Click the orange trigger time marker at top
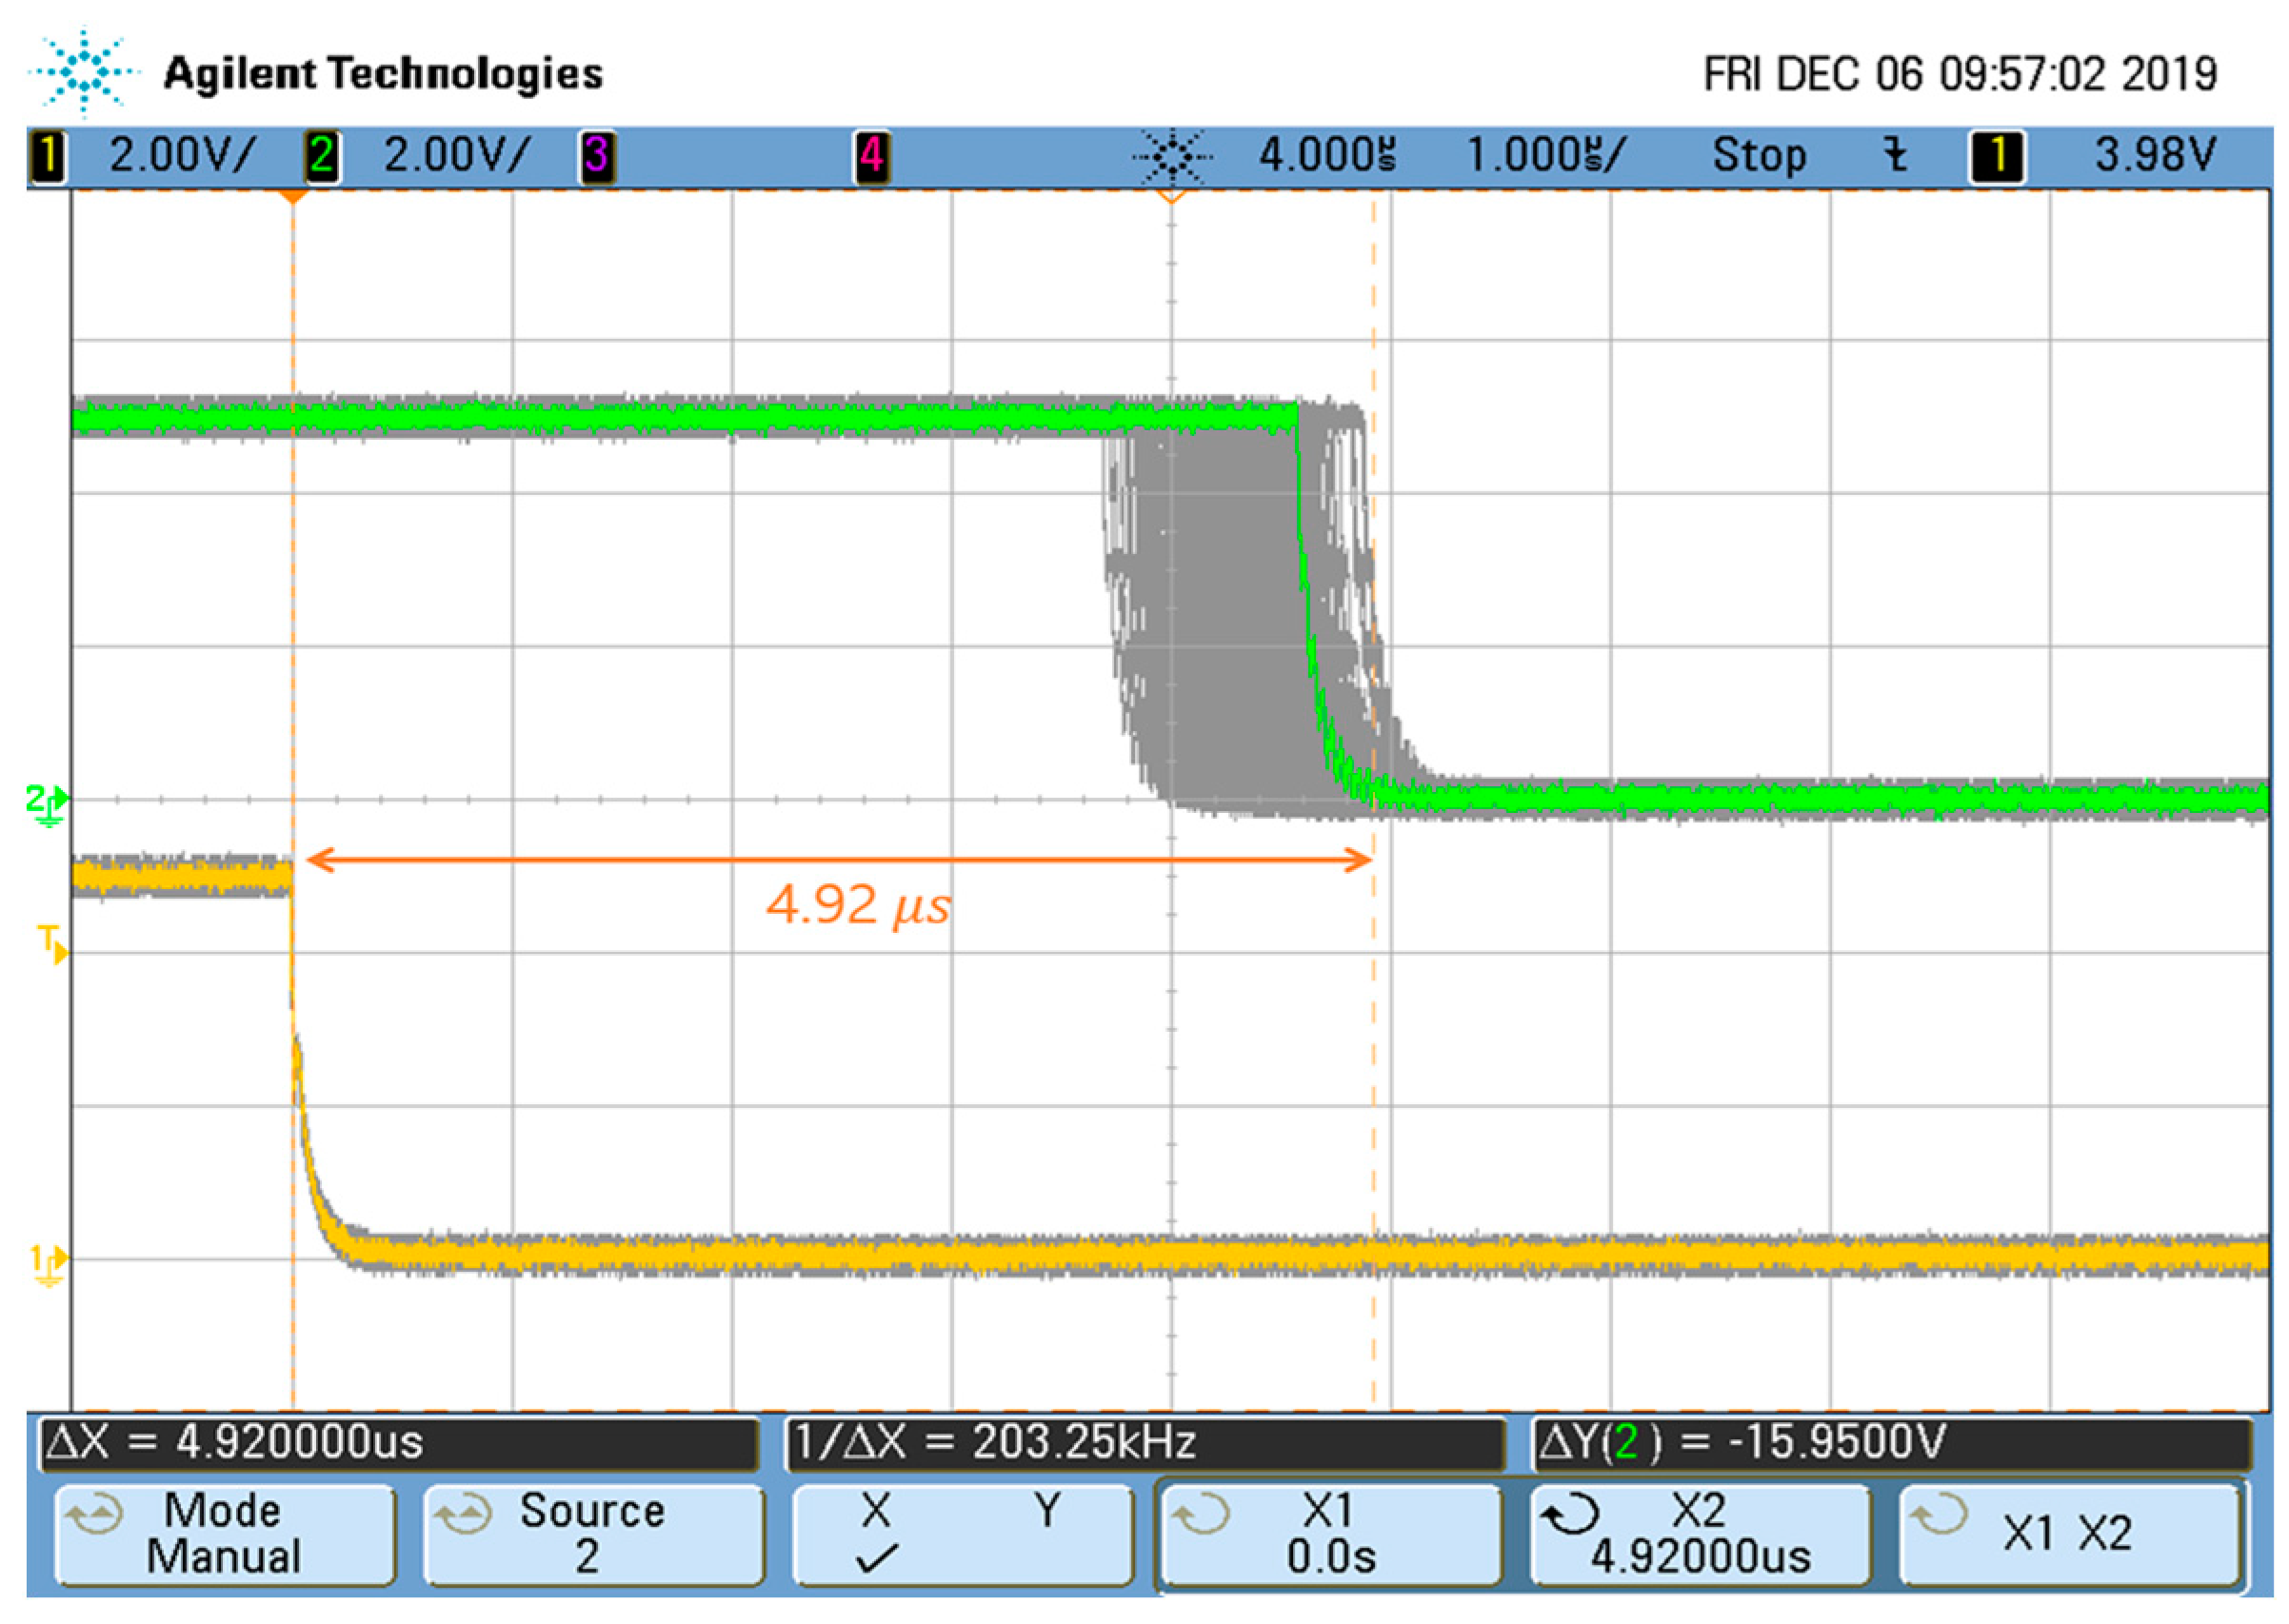 292,197
